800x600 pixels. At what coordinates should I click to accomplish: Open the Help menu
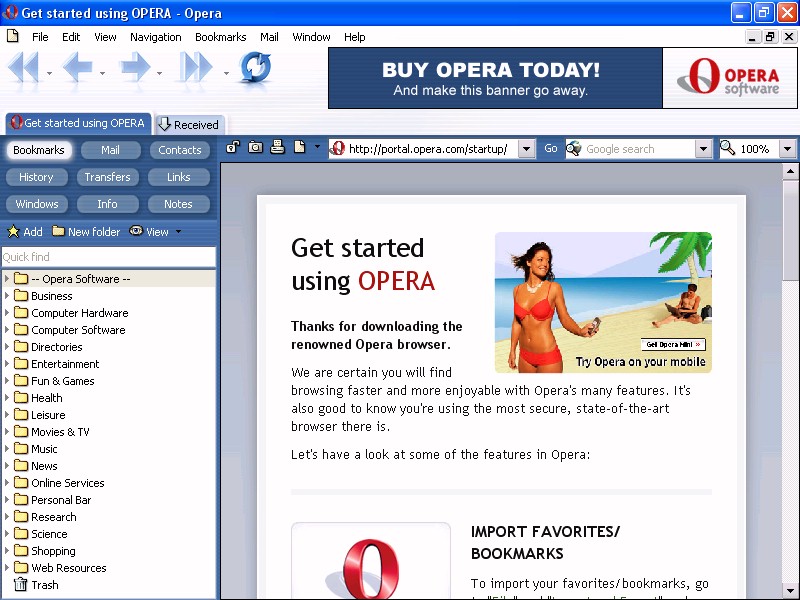354,37
